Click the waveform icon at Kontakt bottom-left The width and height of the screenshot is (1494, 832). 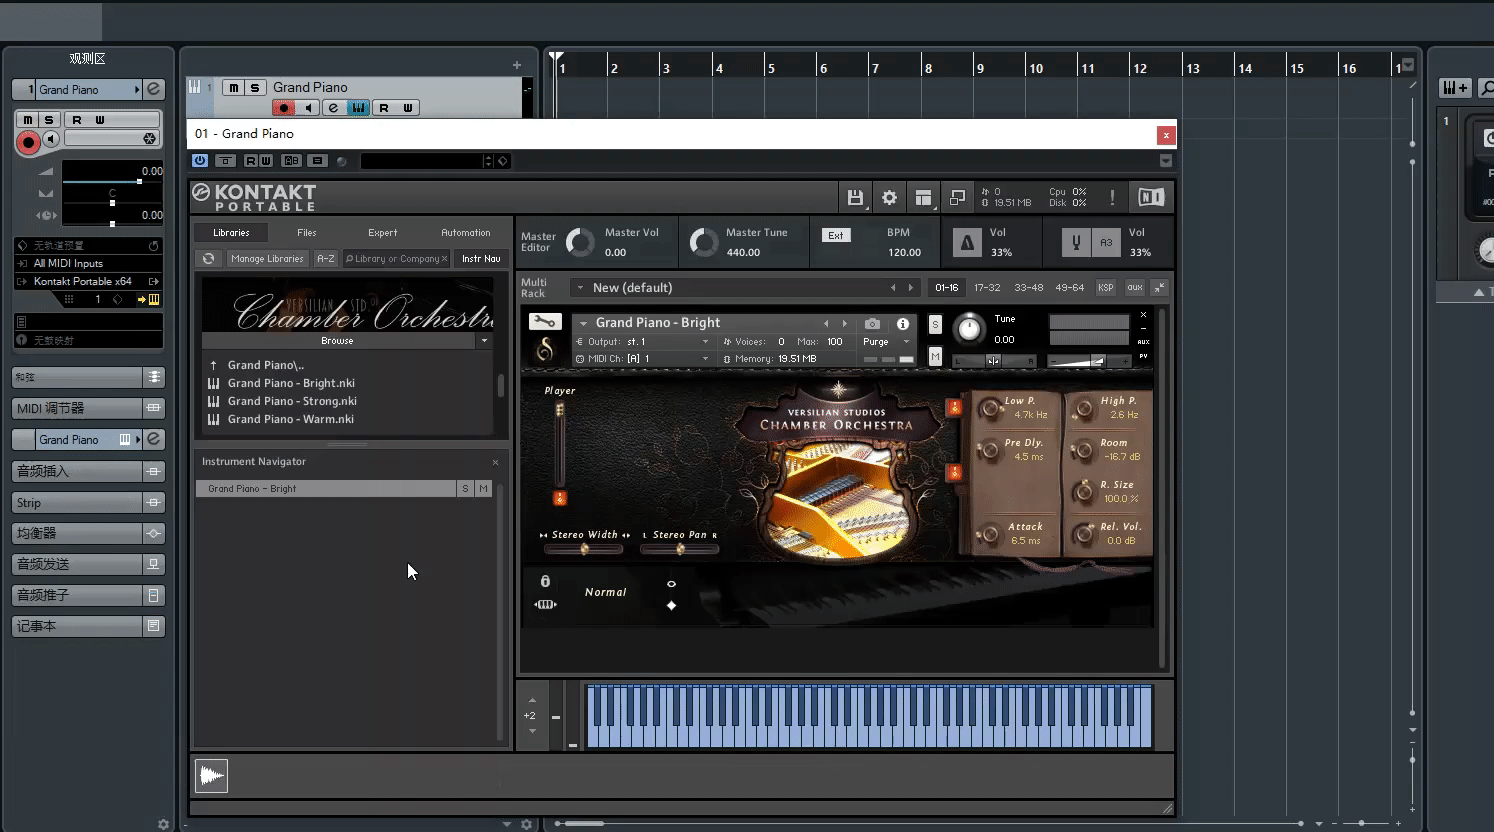pyautogui.click(x=211, y=776)
